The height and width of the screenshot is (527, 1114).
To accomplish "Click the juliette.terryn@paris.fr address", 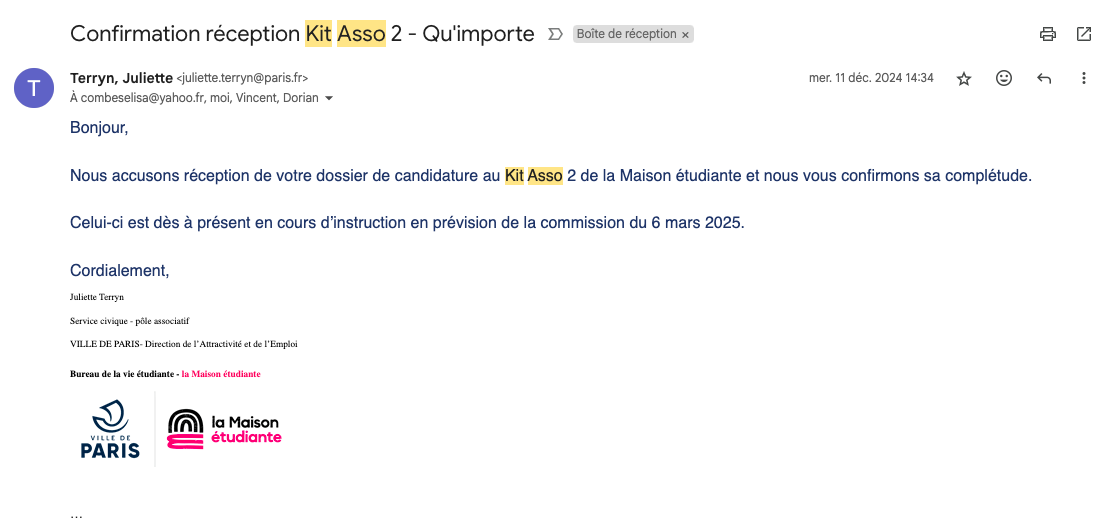I will 242,78.
